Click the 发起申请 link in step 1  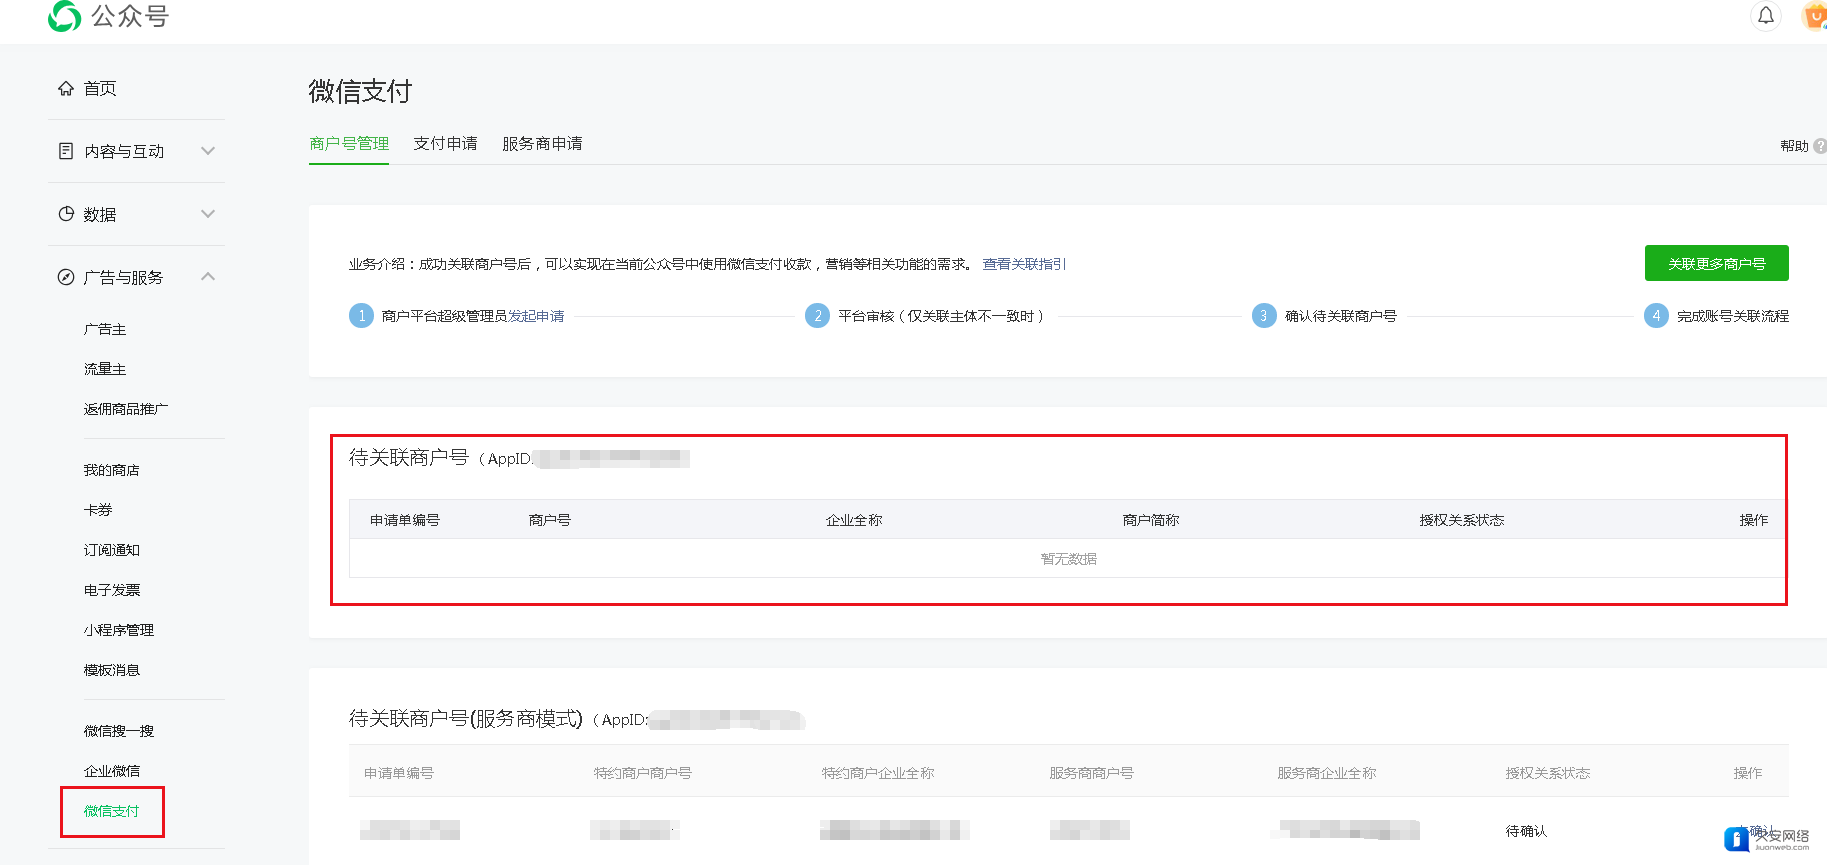(x=536, y=316)
